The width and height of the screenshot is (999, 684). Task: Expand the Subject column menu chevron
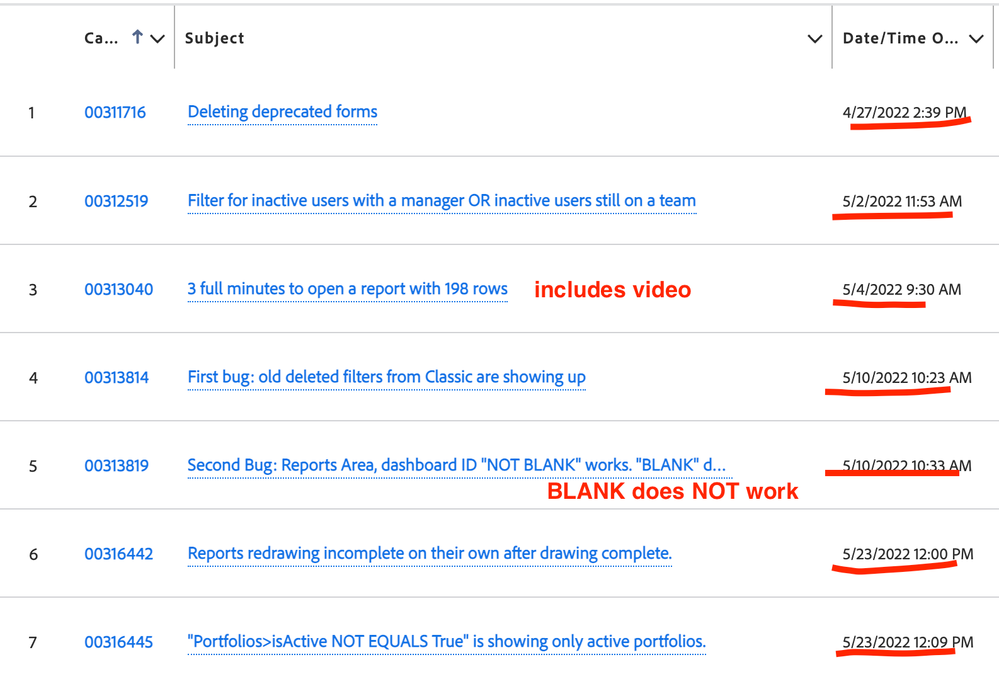[814, 39]
